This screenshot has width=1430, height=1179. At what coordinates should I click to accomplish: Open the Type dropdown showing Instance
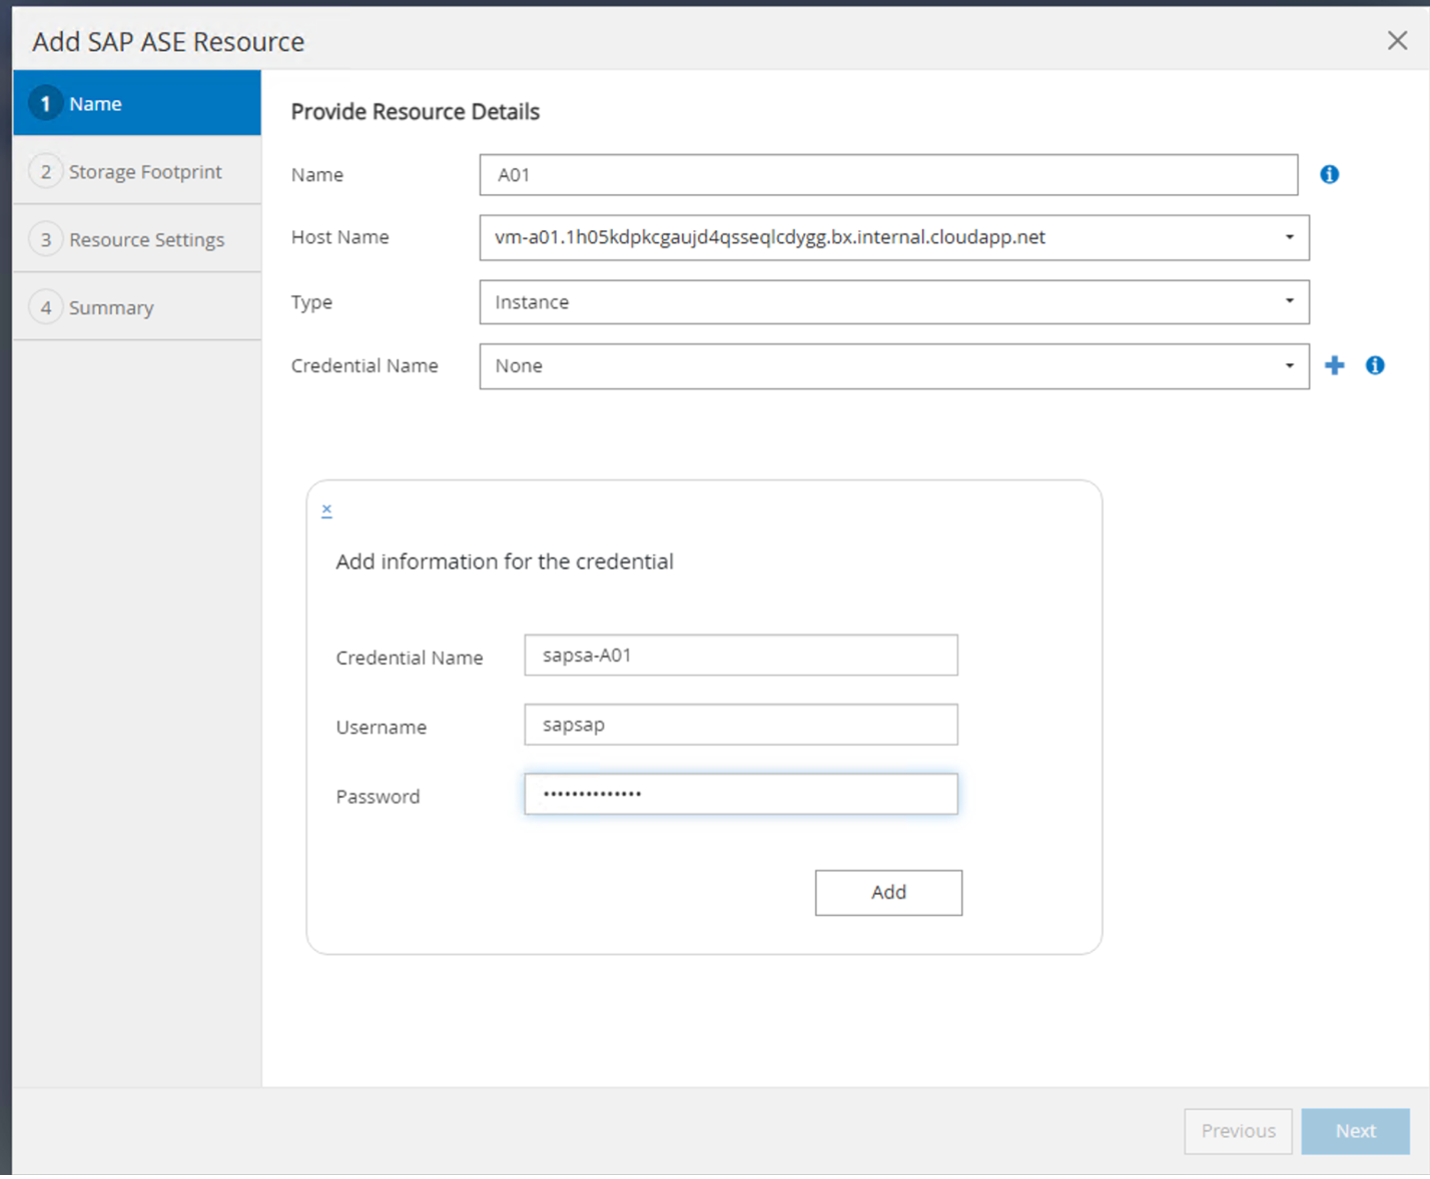(x=1289, y=302)
